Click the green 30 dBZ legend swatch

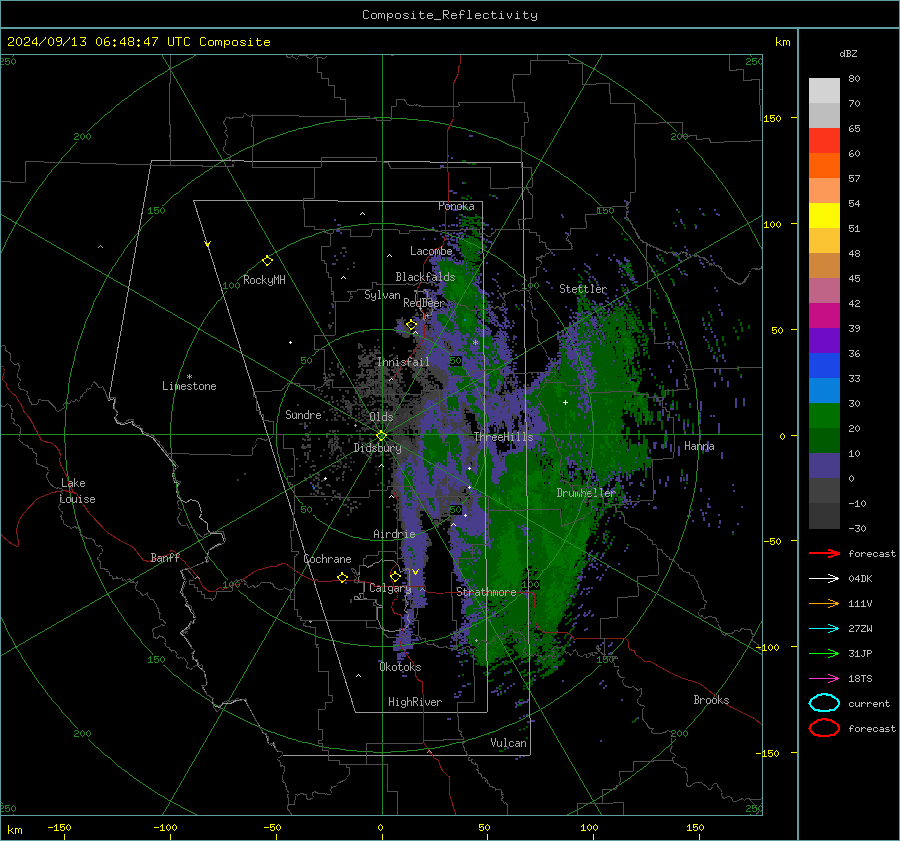824,415
